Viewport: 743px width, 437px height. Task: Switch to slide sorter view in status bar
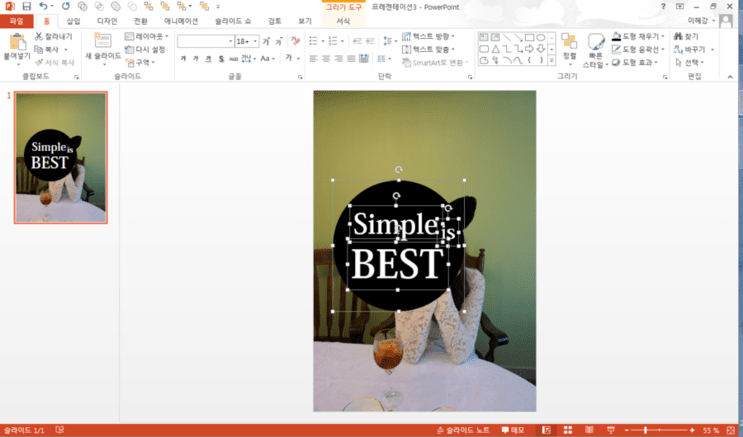click(568, 430)
